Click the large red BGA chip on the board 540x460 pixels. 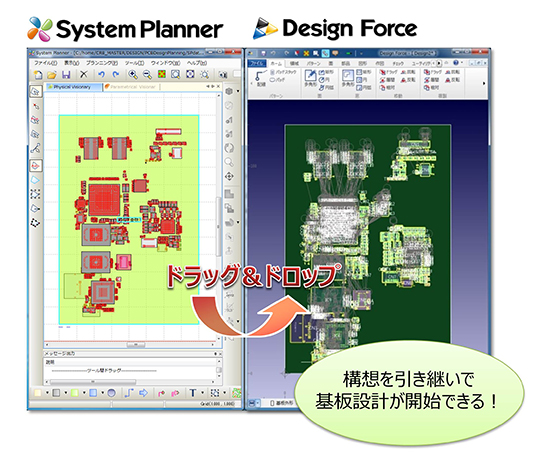coord(104,200)
